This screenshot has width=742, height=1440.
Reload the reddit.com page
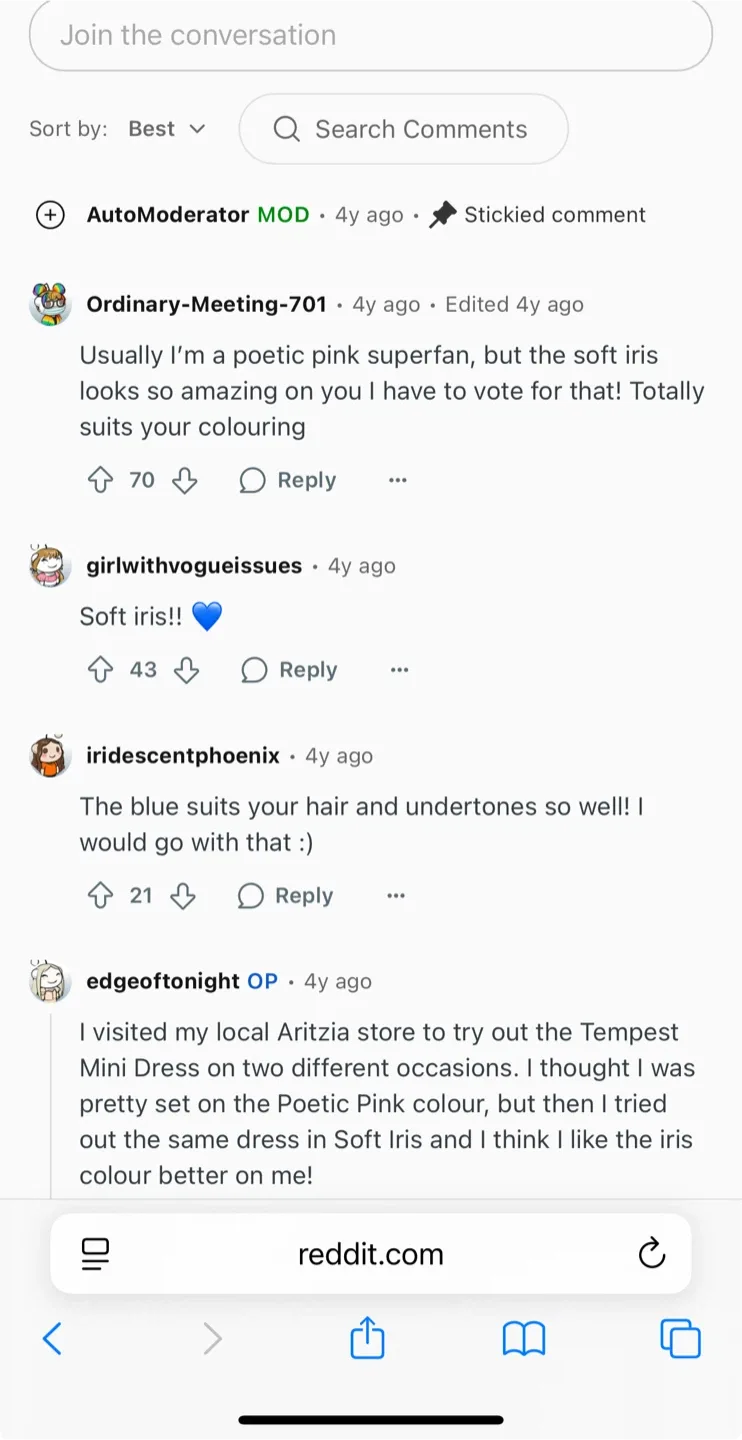tap(652, 1254)
